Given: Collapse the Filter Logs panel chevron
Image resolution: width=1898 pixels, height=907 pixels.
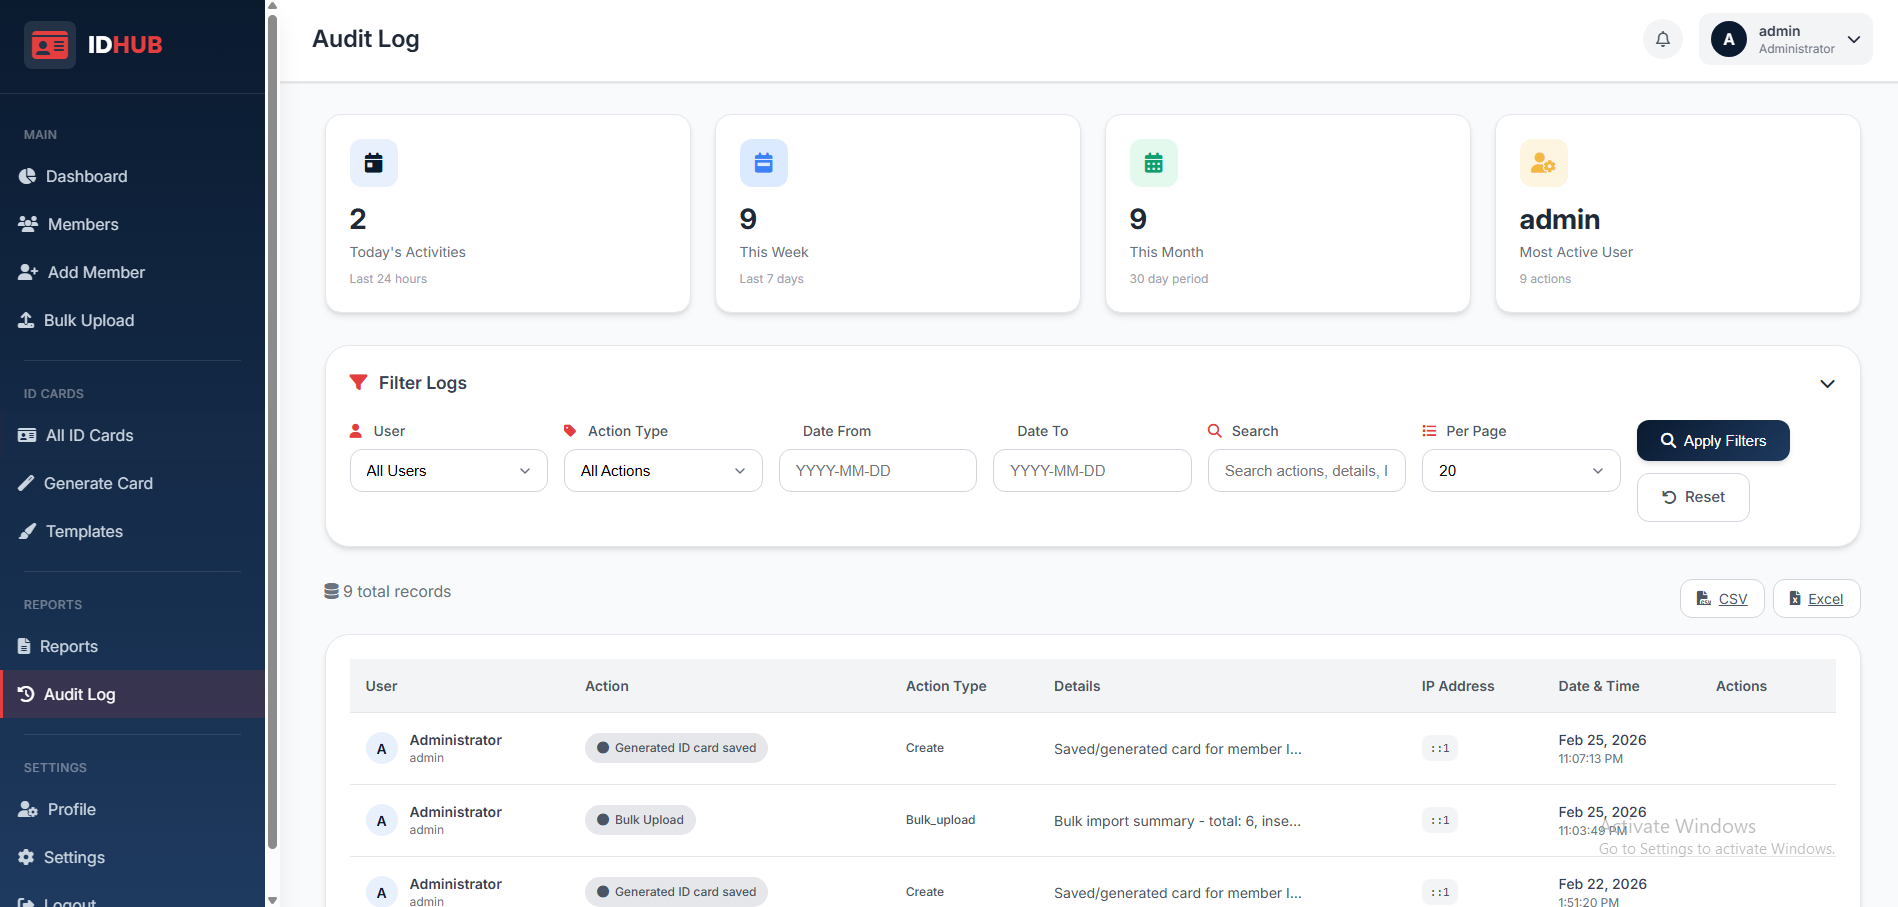Looking at the screenshot, I should (1827, 384).
